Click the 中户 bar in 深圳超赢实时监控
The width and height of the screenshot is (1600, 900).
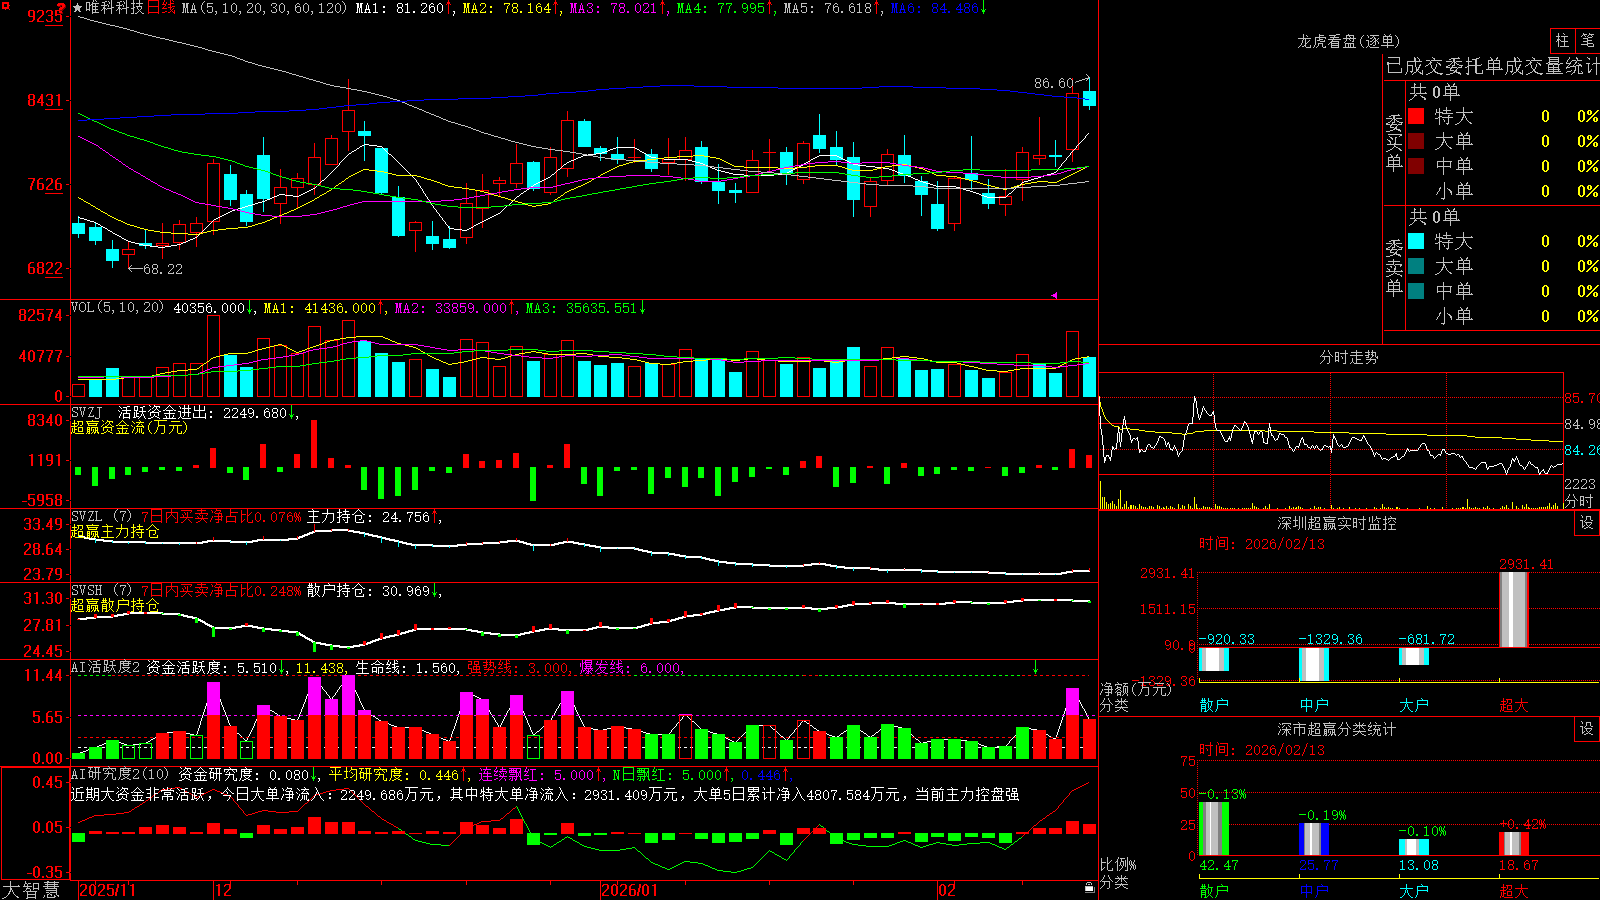coord(1313,664)
